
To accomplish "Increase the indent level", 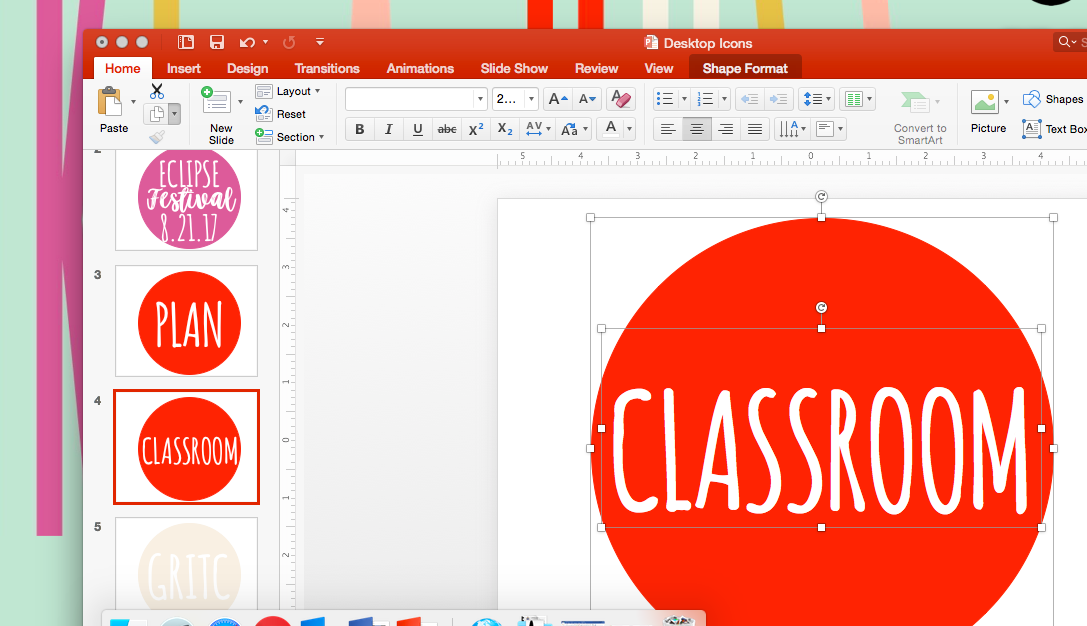I will tap(778, 99).
